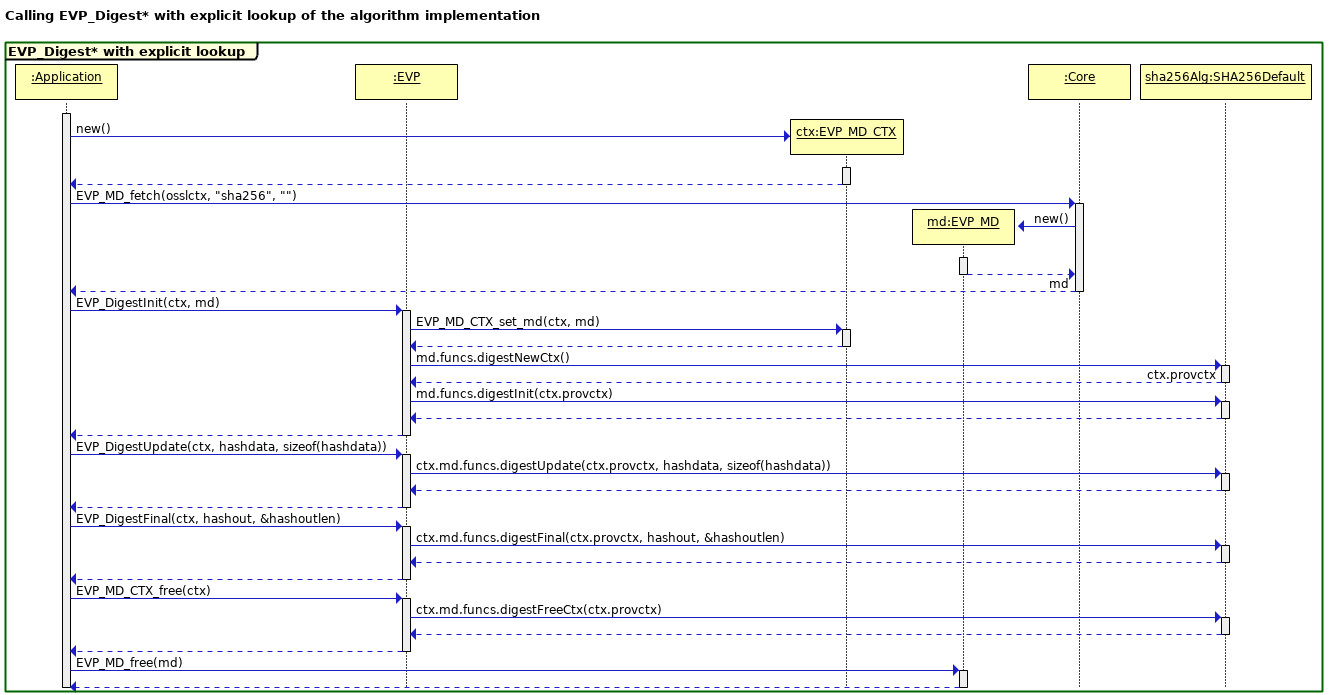This screenshot has height=695, width=1333.
Task: Click the frame label 'EVP_Digest* with explicit lookup'
Action: tap(127, 52)
